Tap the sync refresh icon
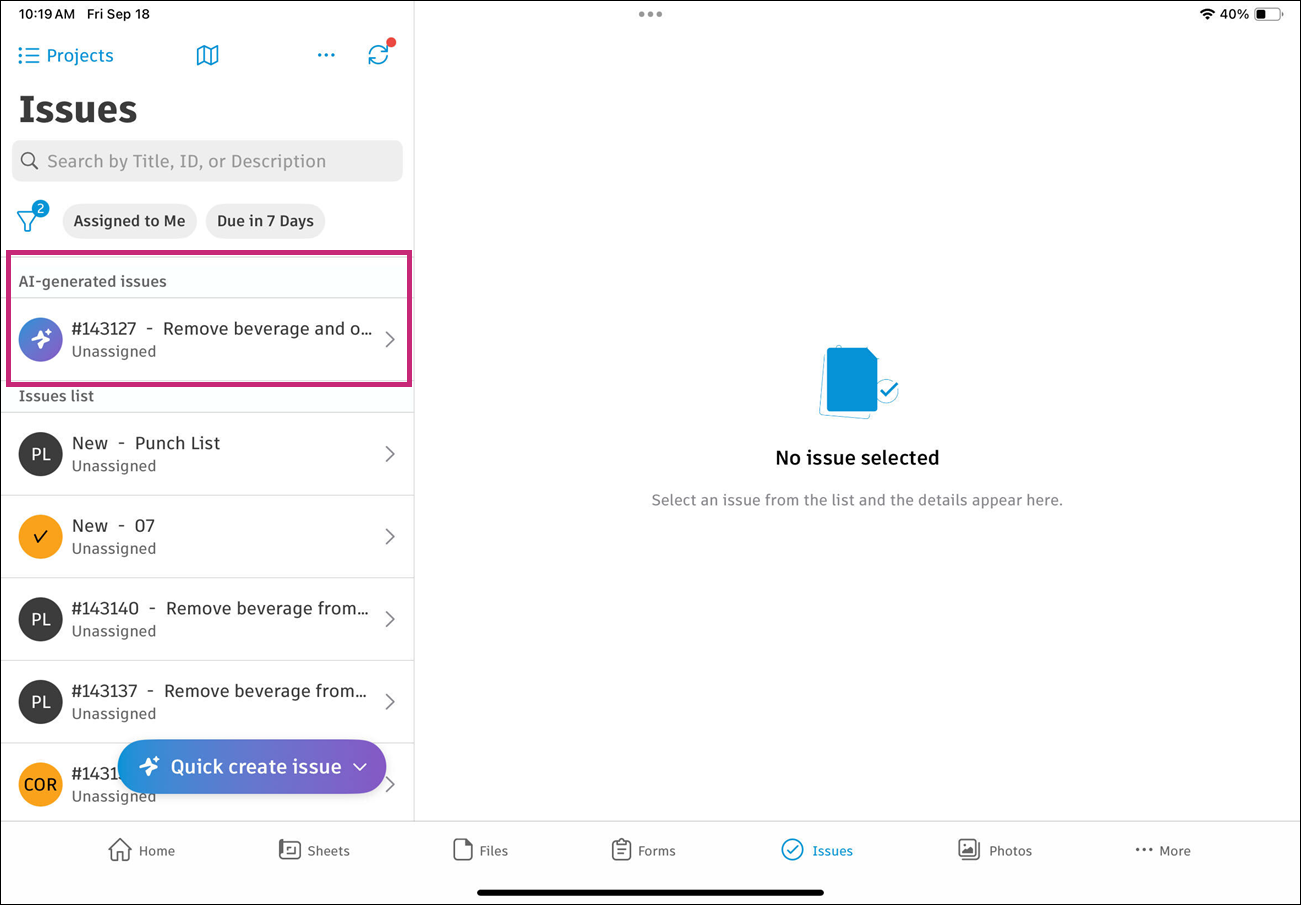1301x905 pixels. pyautogui.click(x=379, y=55)
